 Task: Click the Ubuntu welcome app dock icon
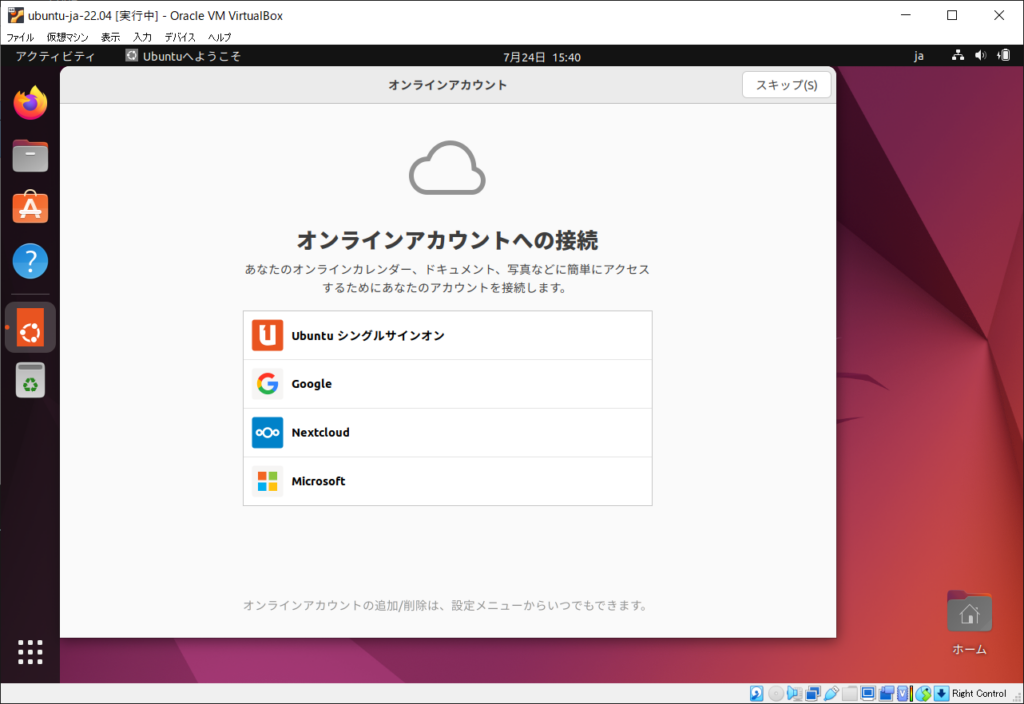31,327
